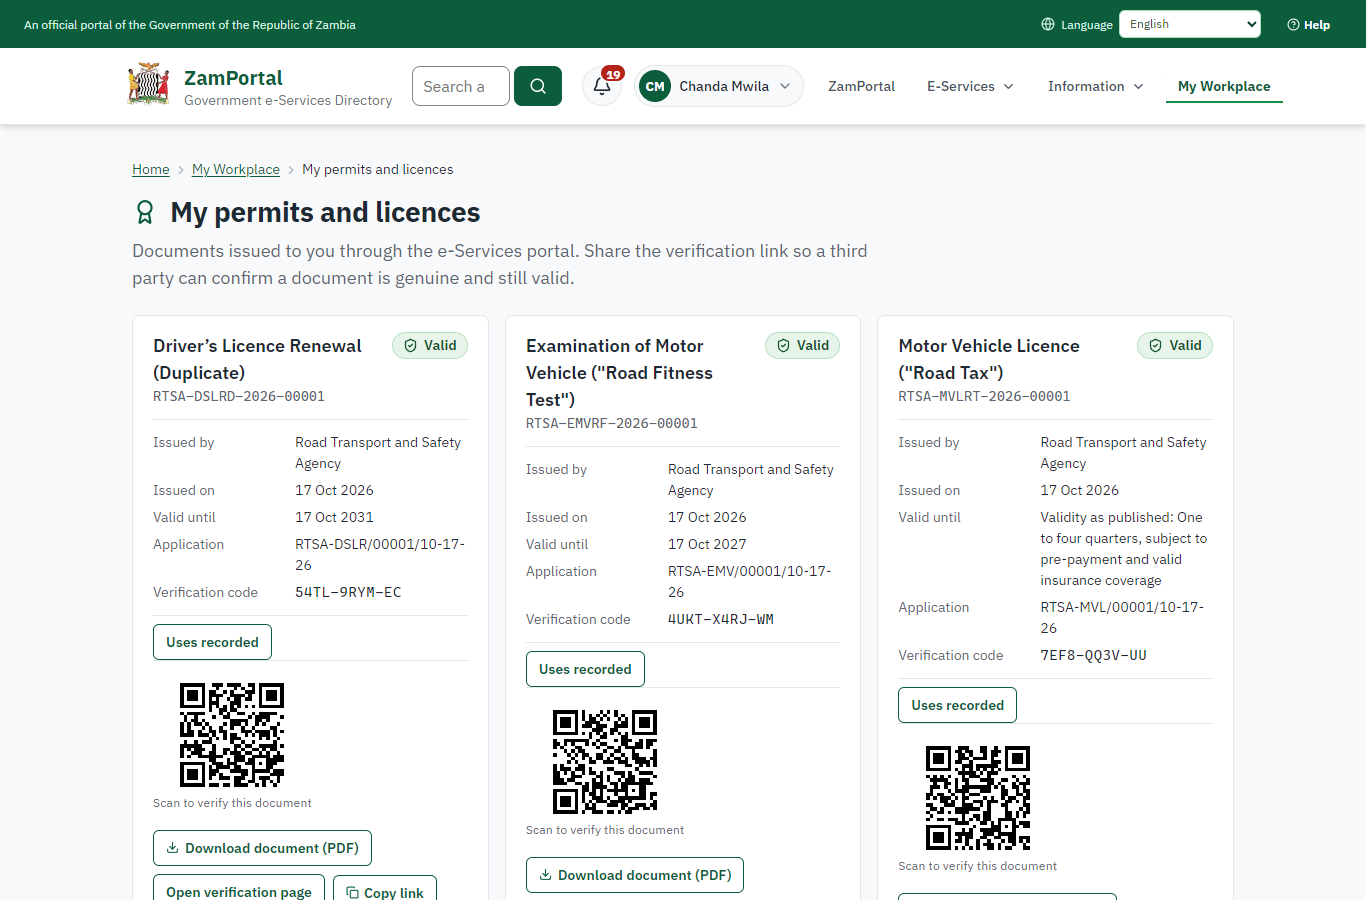Expand the Information menu

tap(1095, 86)
